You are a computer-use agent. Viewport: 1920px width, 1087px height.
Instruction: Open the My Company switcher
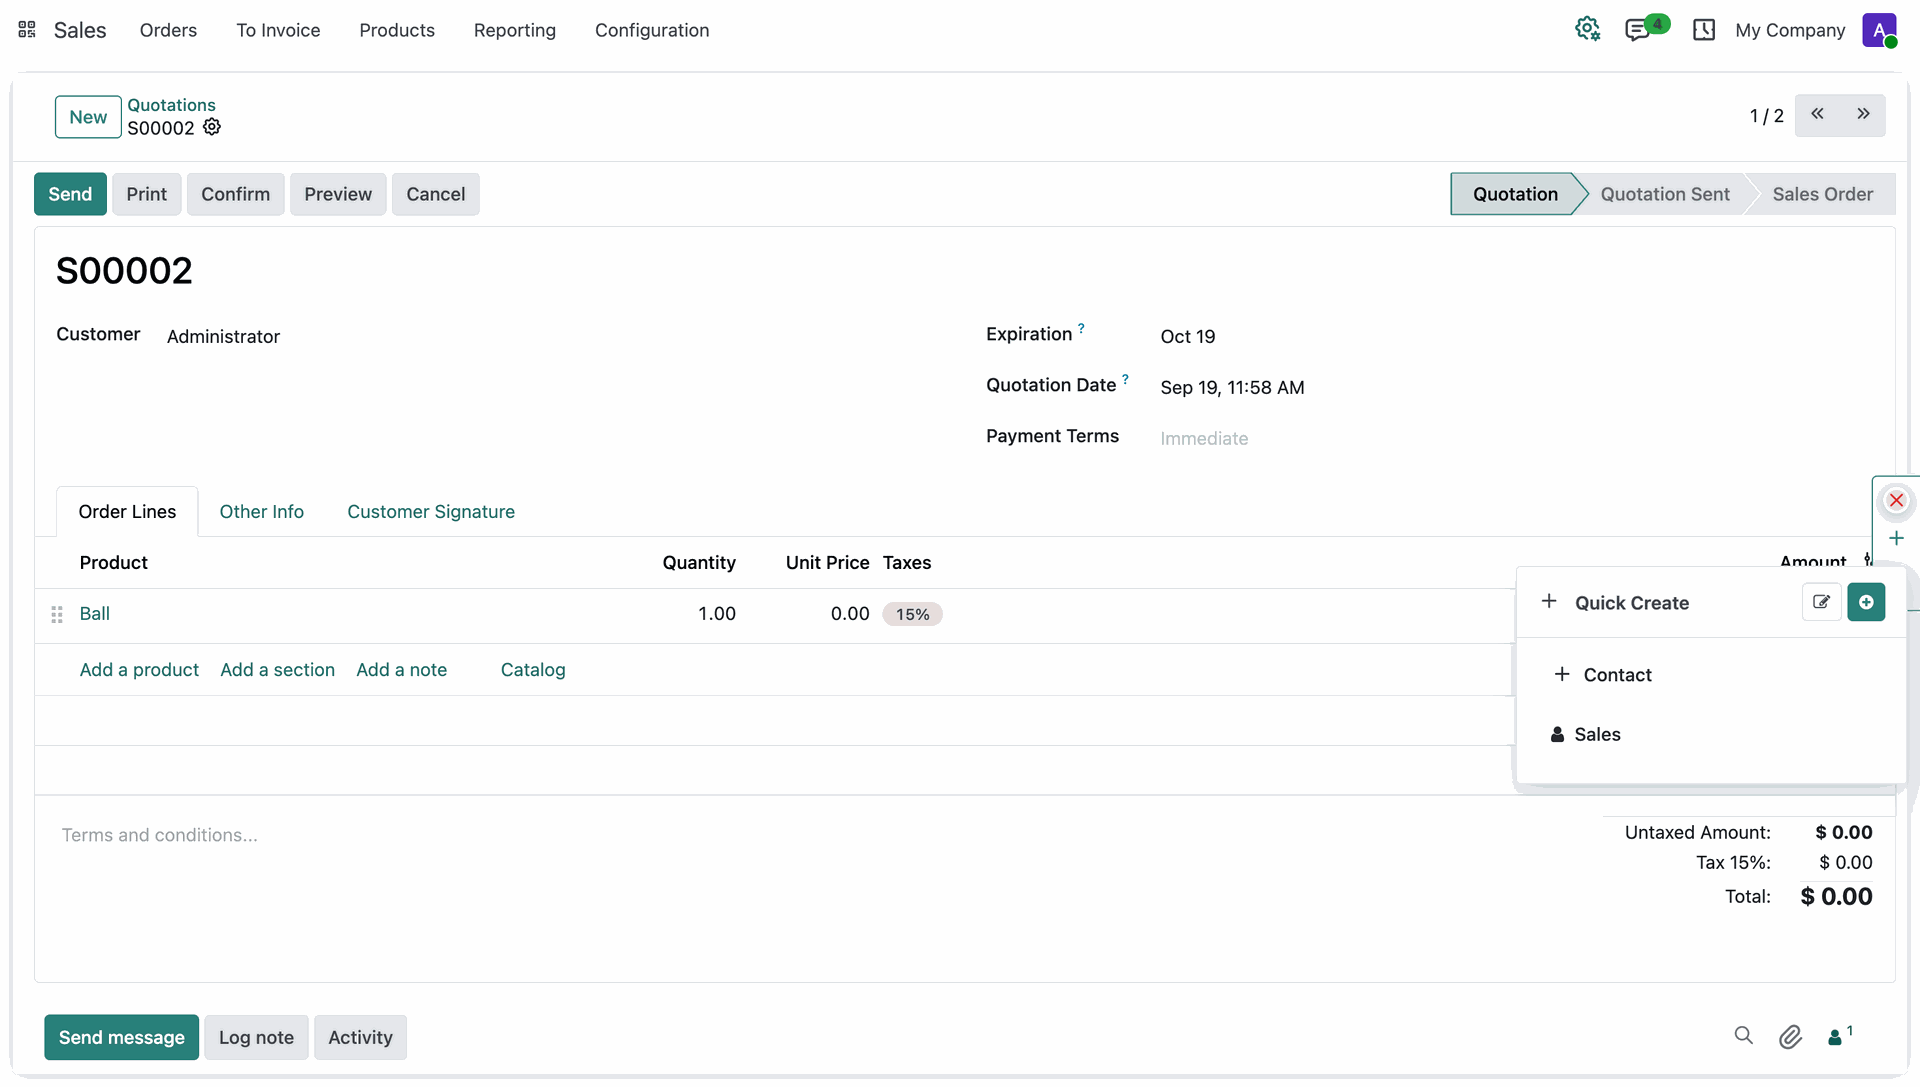coord(1790,30)
